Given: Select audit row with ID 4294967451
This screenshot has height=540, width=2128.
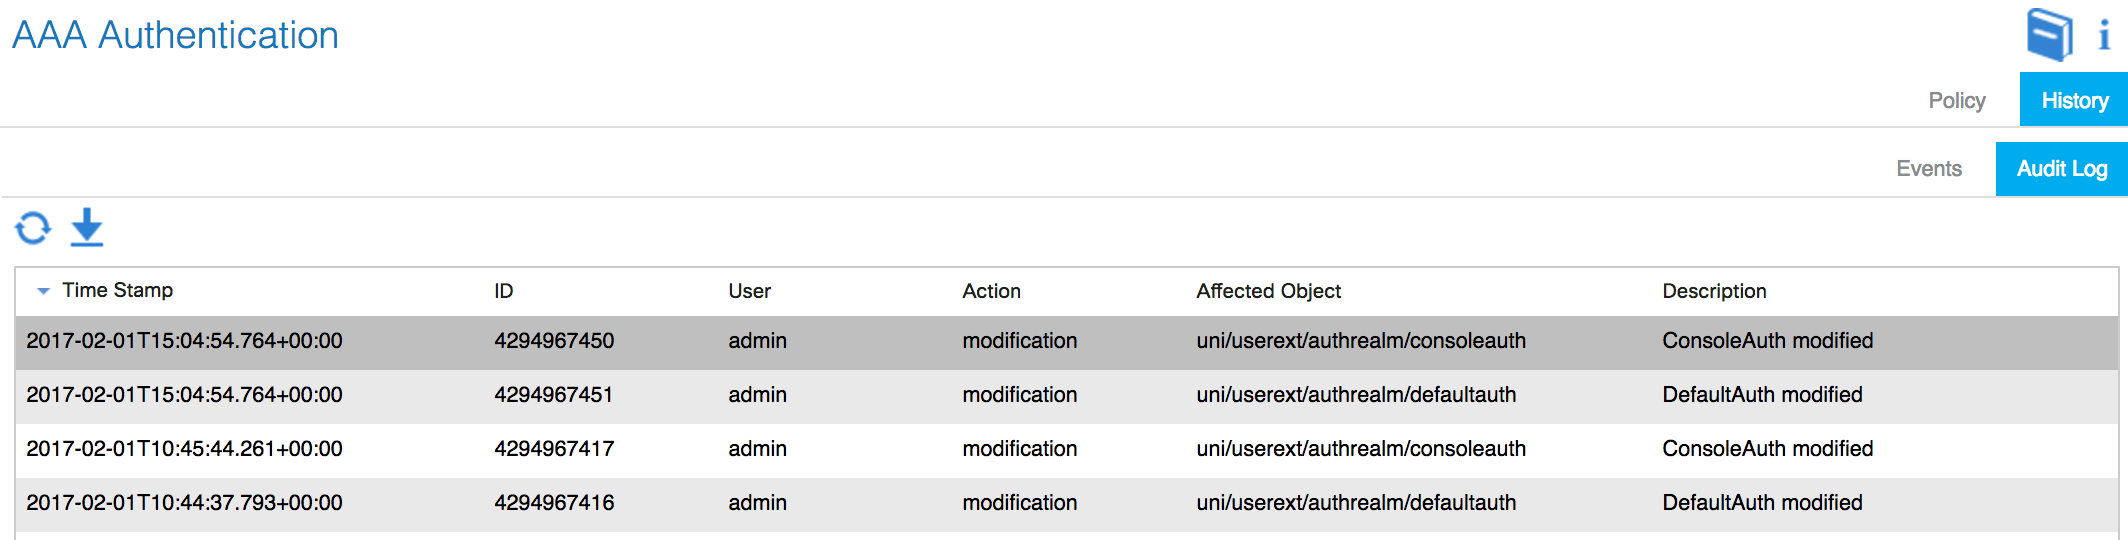Looking at the screenshot, I should pyautogui.click(x=1066, y=395).
